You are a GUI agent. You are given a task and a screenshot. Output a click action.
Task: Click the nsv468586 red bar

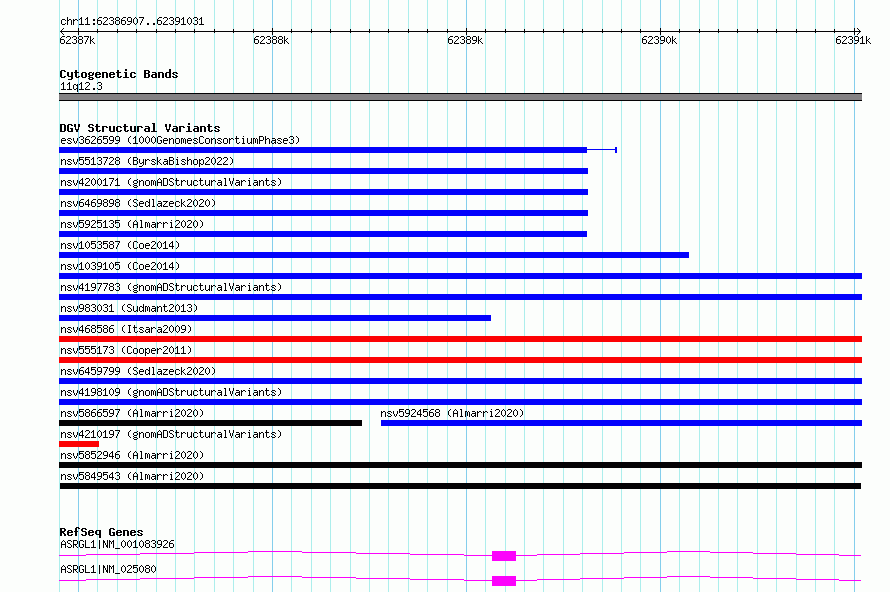[x=460, y=339]
